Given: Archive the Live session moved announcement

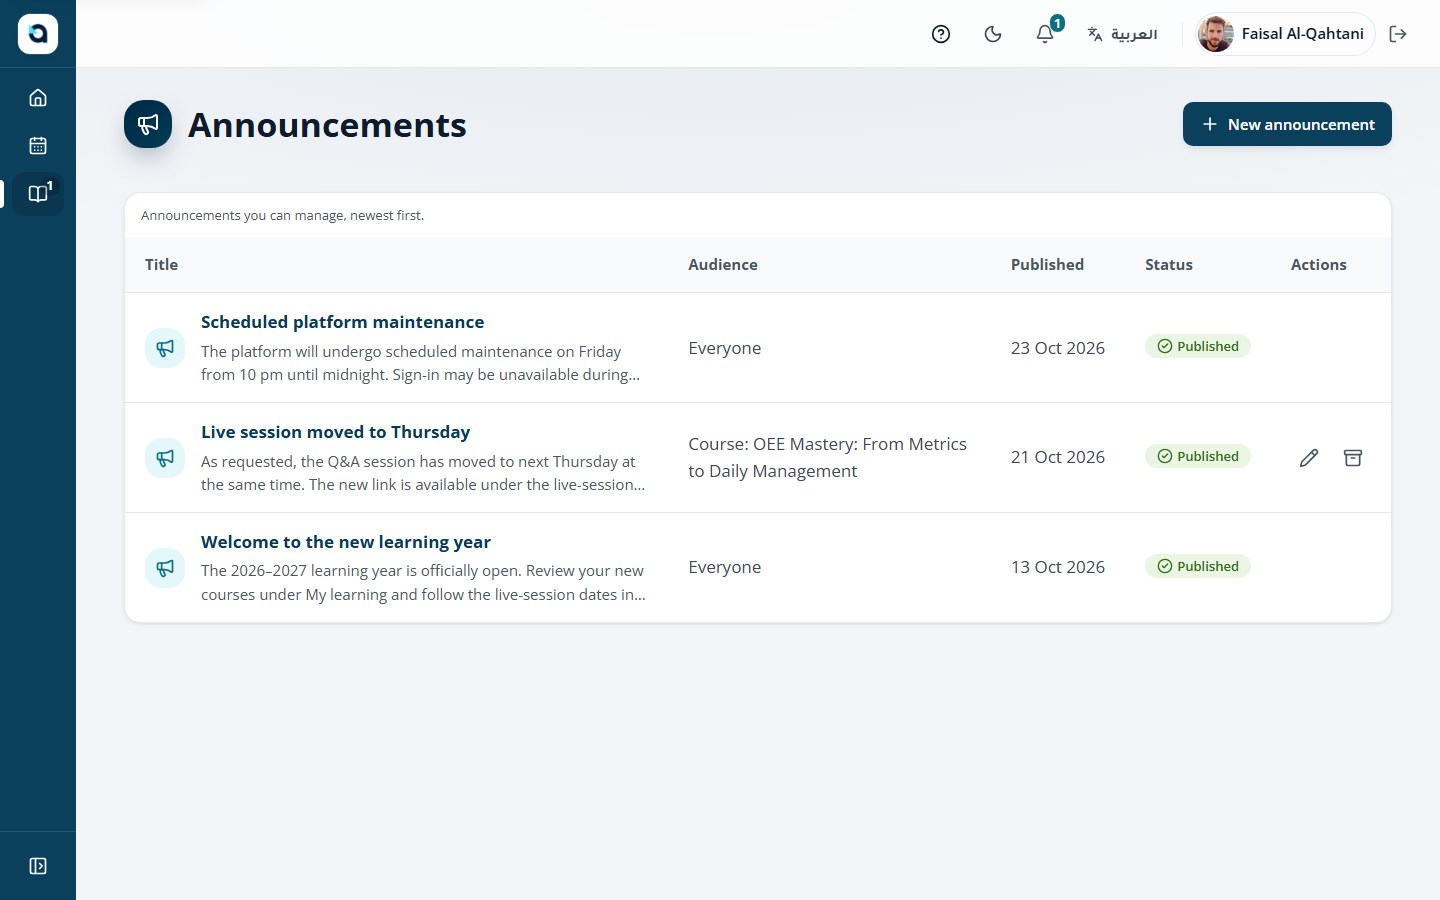Looking at the screenshot, I should click(x=1353, y=458).
